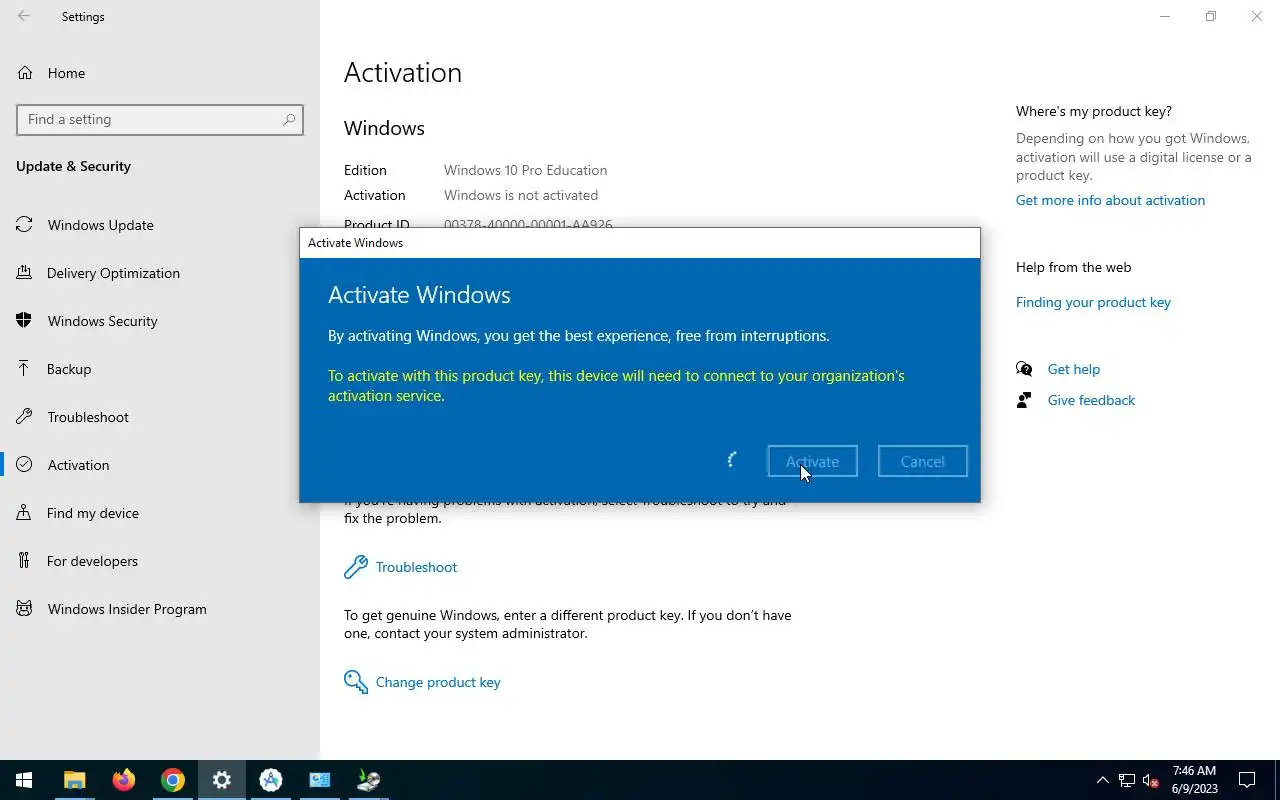Click the For developers tools icon
1280x800 pixels.
(x=24, y=561)
